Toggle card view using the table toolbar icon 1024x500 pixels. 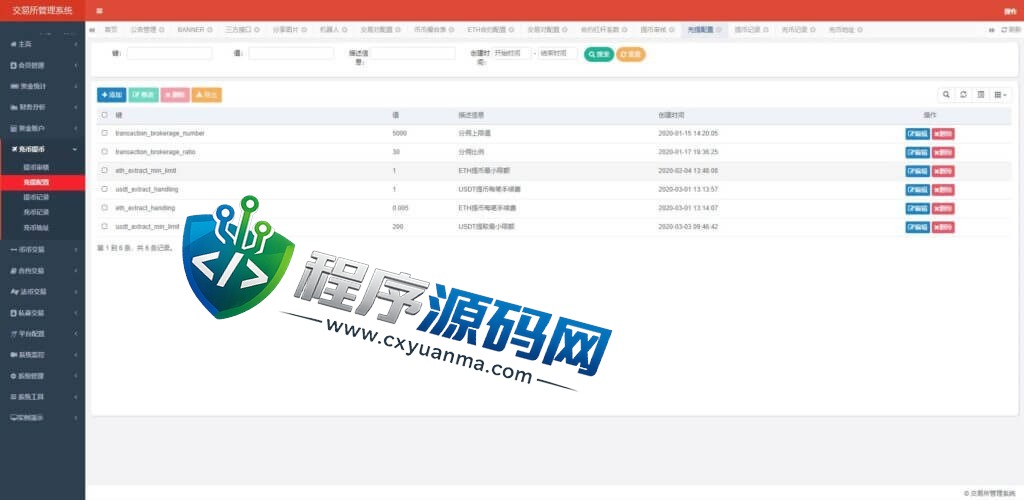click(981, 95)
